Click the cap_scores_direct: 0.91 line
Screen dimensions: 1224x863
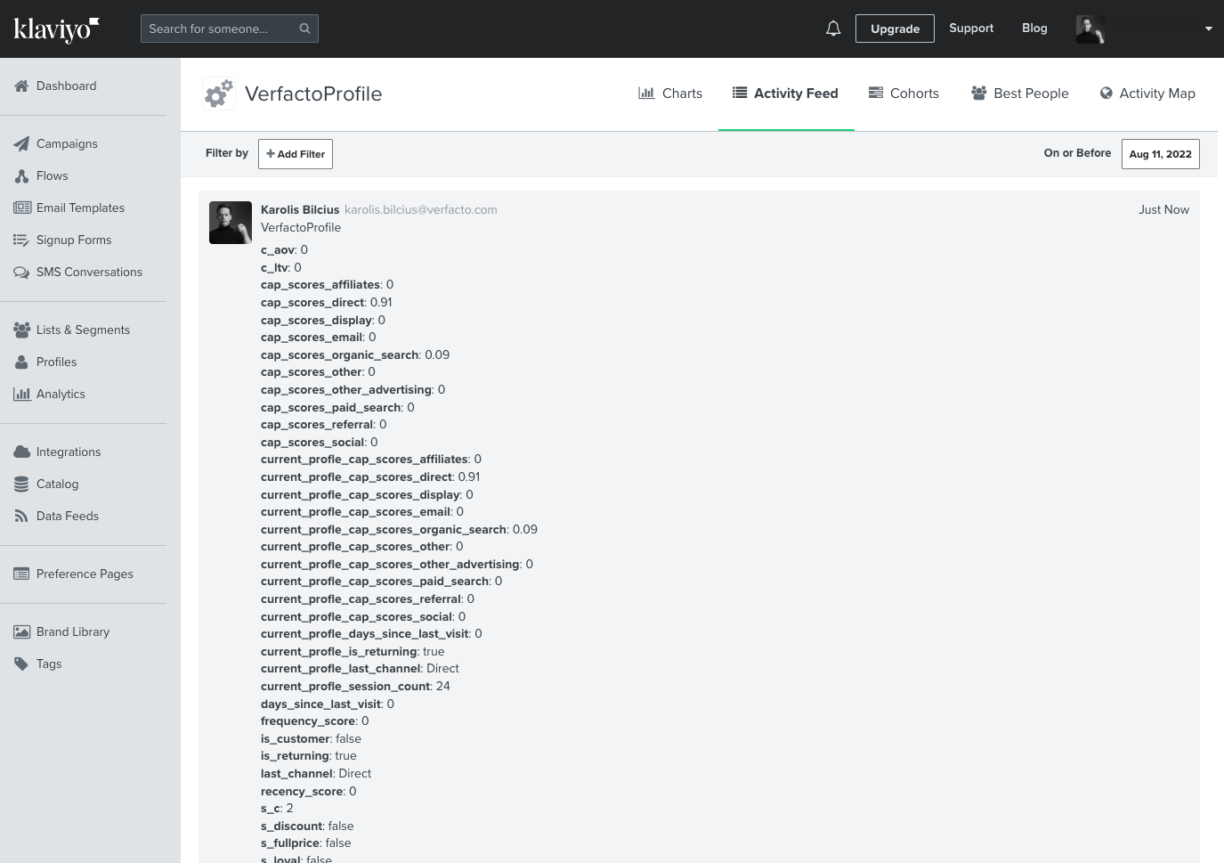click(327, 302)
